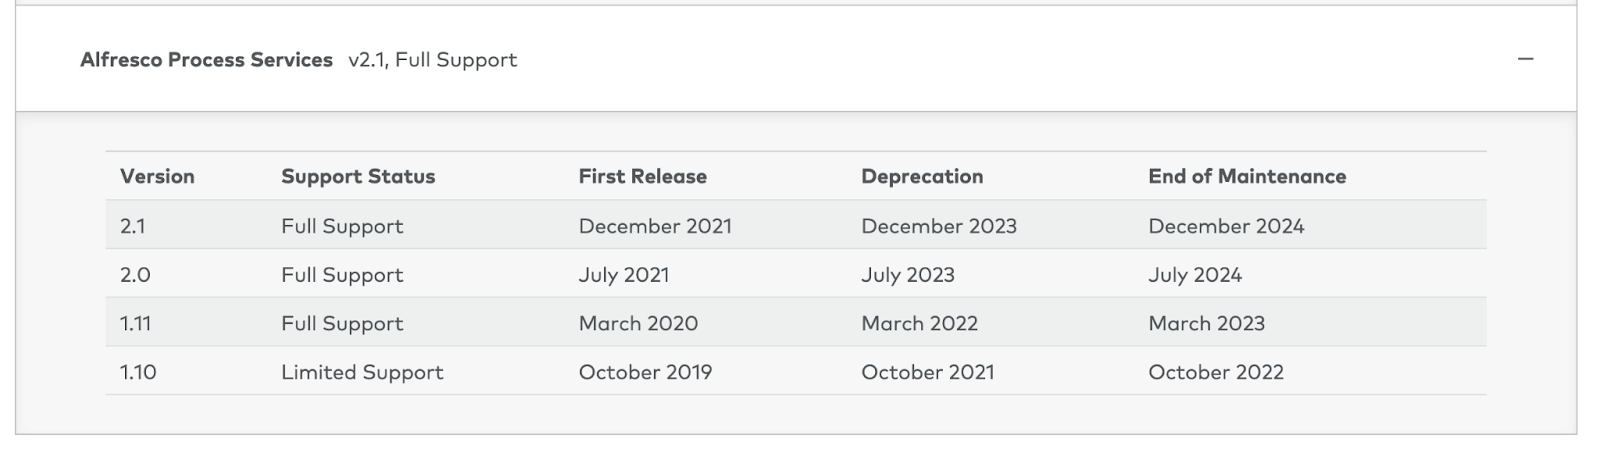Click the July 2023 deprecation date
Screen dimensions: 1600x457
(908, 275)
